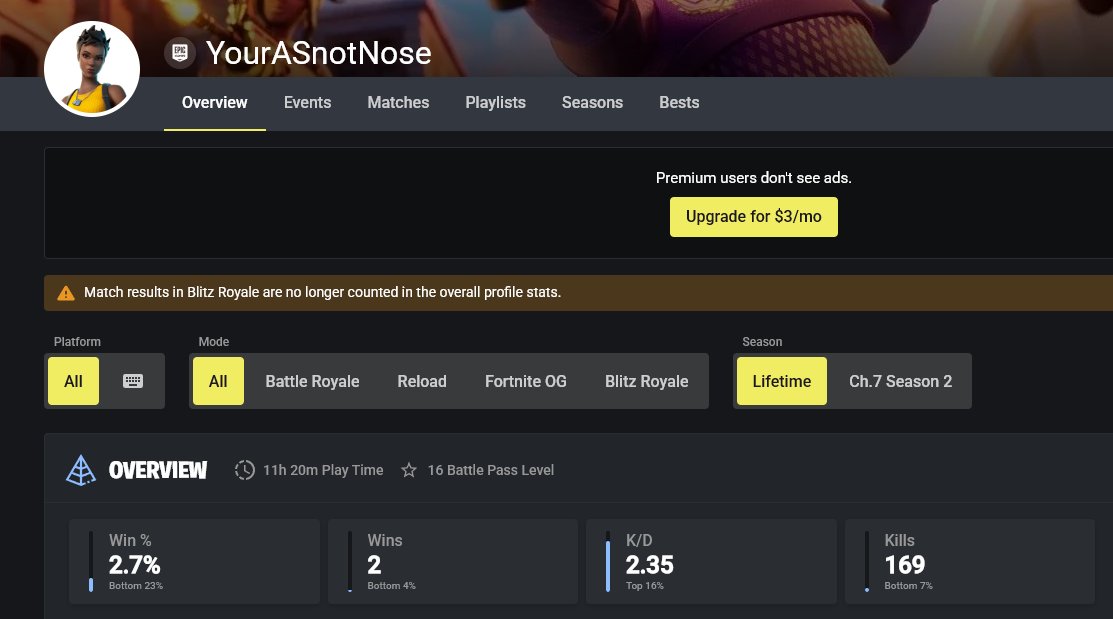Switch to the Overview tab
1113x619 pixels.
coord(214,102)
